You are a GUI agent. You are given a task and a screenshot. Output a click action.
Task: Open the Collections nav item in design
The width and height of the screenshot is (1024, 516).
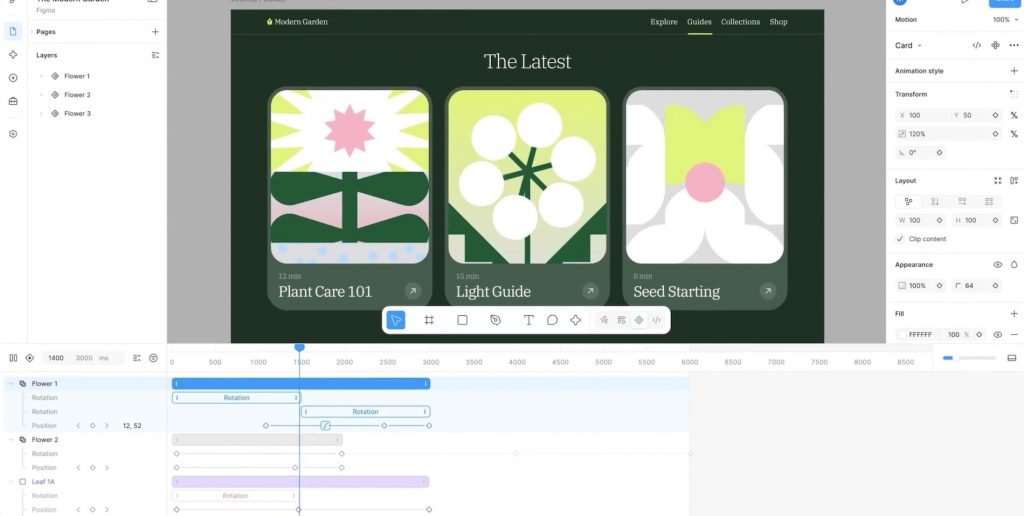741,22
